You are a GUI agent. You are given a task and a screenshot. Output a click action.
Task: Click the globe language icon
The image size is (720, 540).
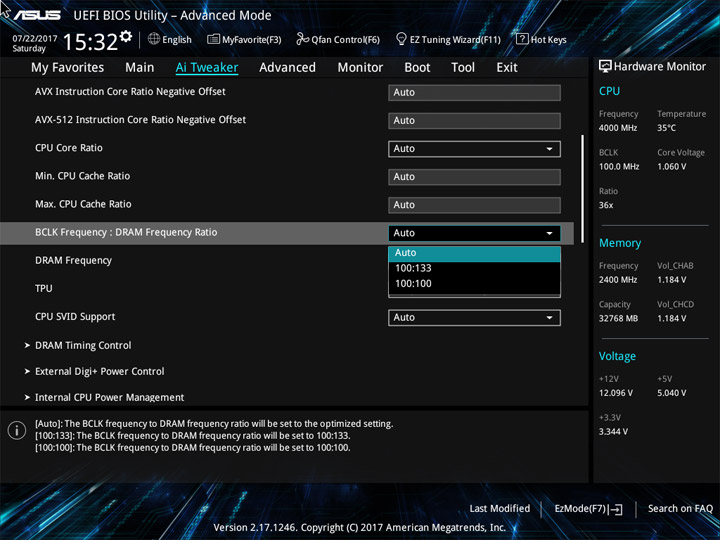(154, 39)
